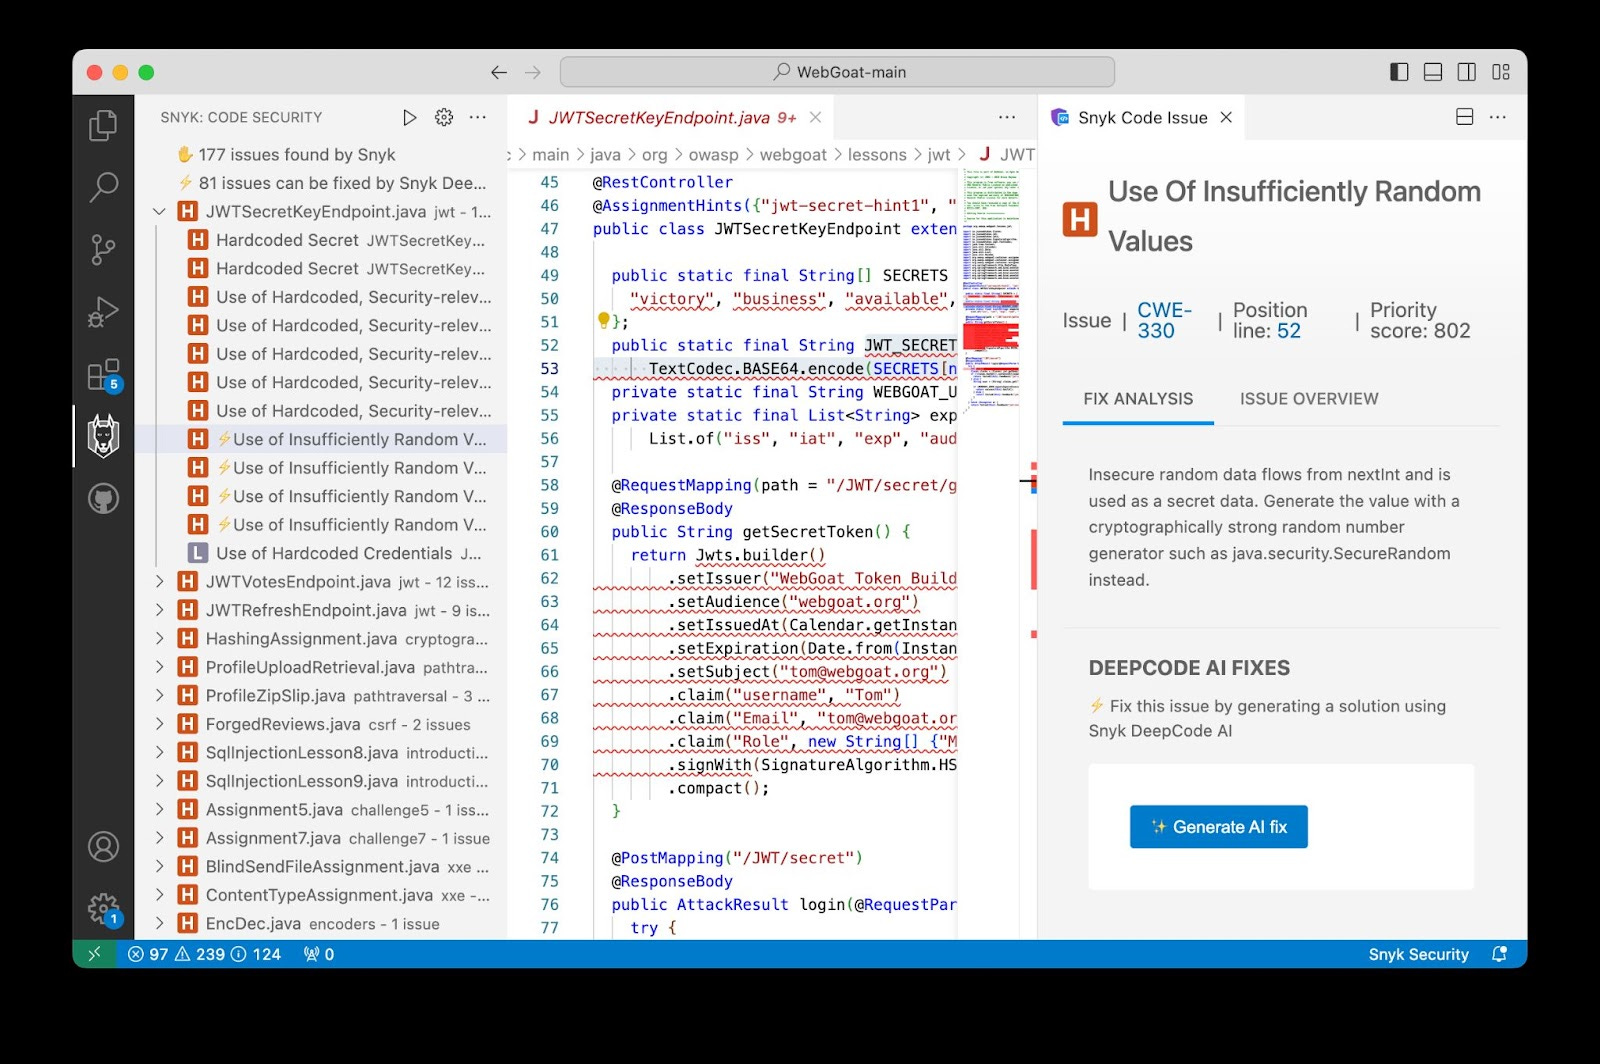
Task: Expand JWTRefreshEndpoint.java issues
Action: [x=159, y=610]
